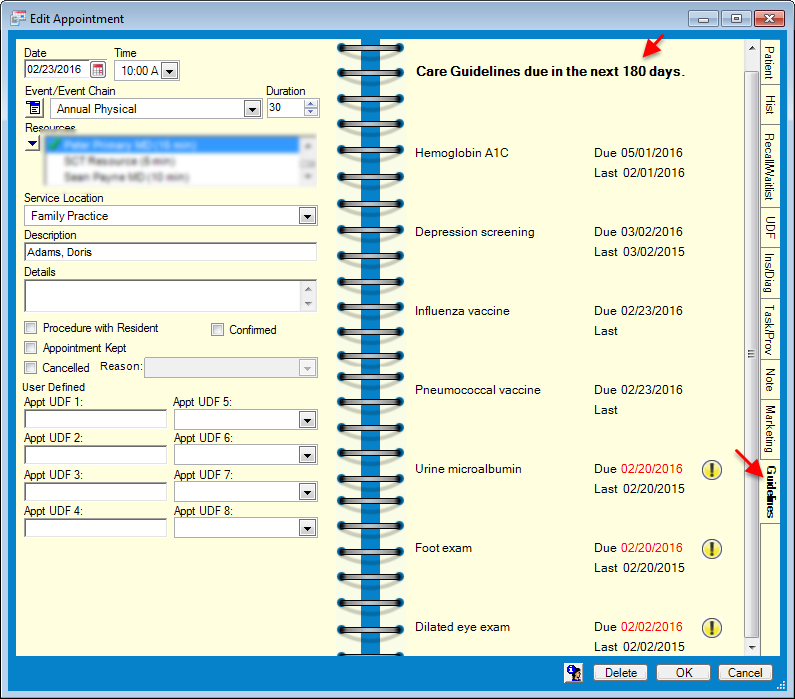Image resolution: width=795 pixels, height=699 pixels.
Task: Switch to the Recall/Mailist tab
Action: [769, 167]
